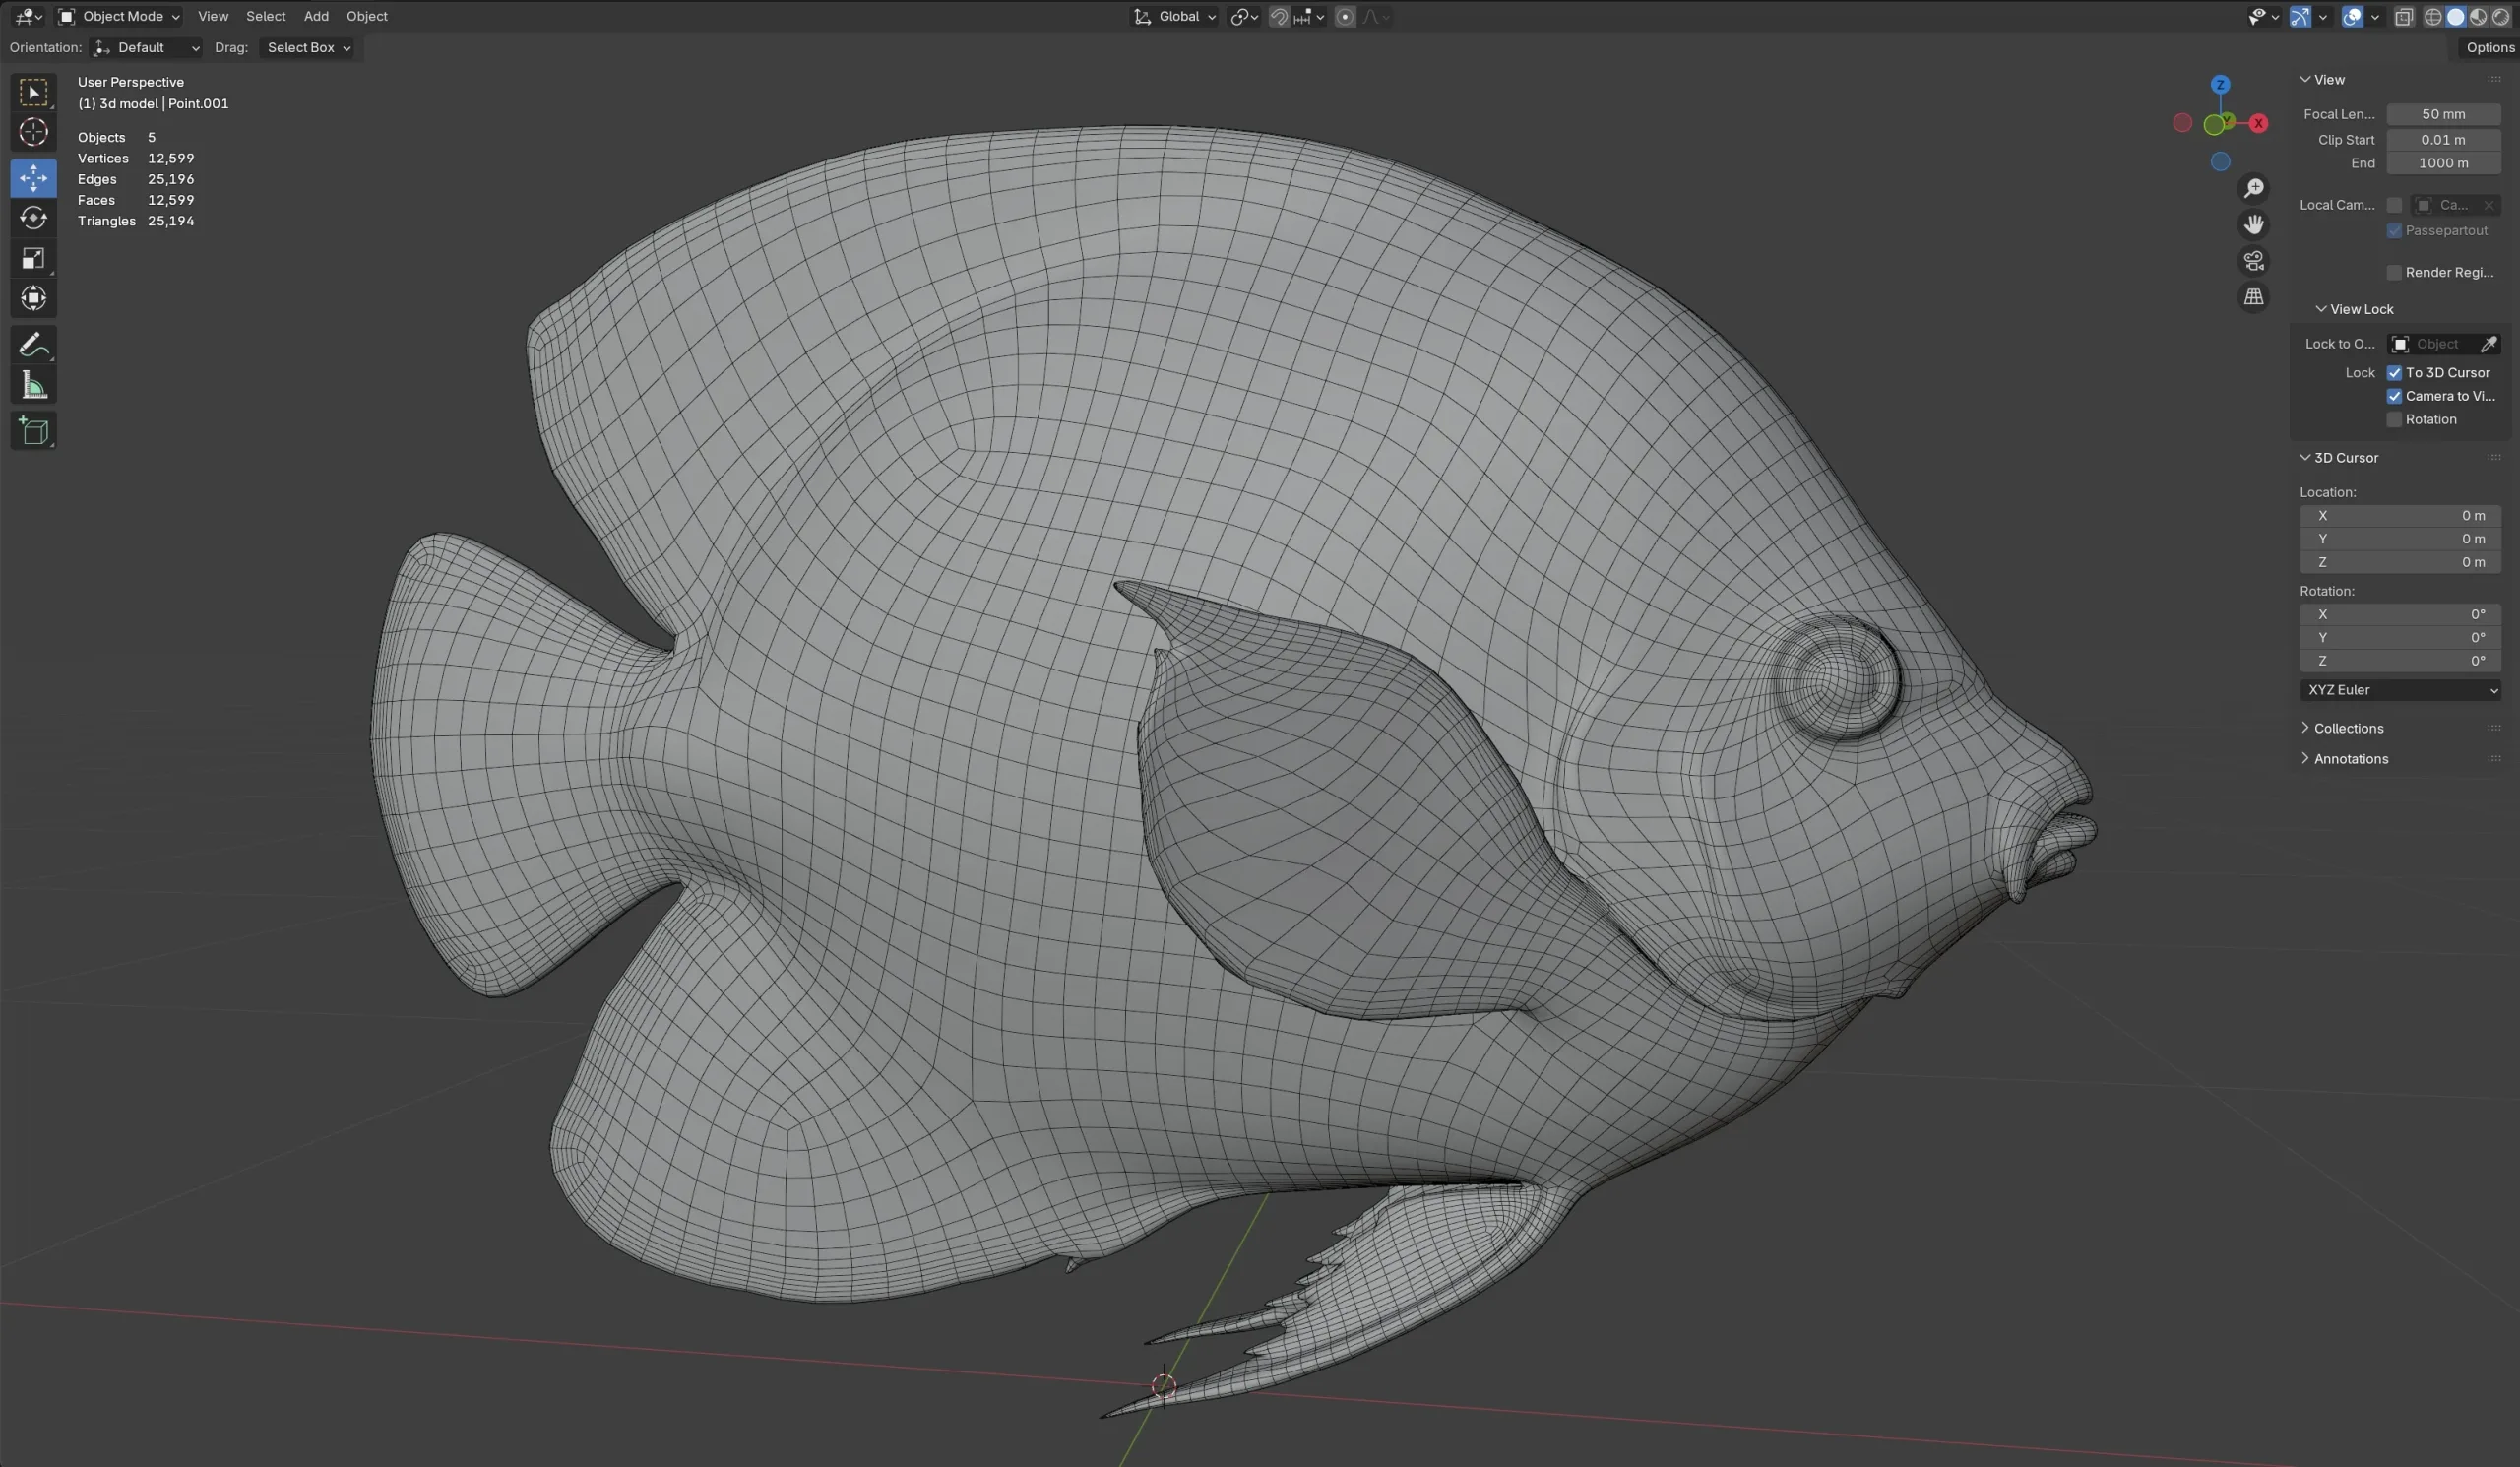Switch viewport to Wireframe shading

2433,16
